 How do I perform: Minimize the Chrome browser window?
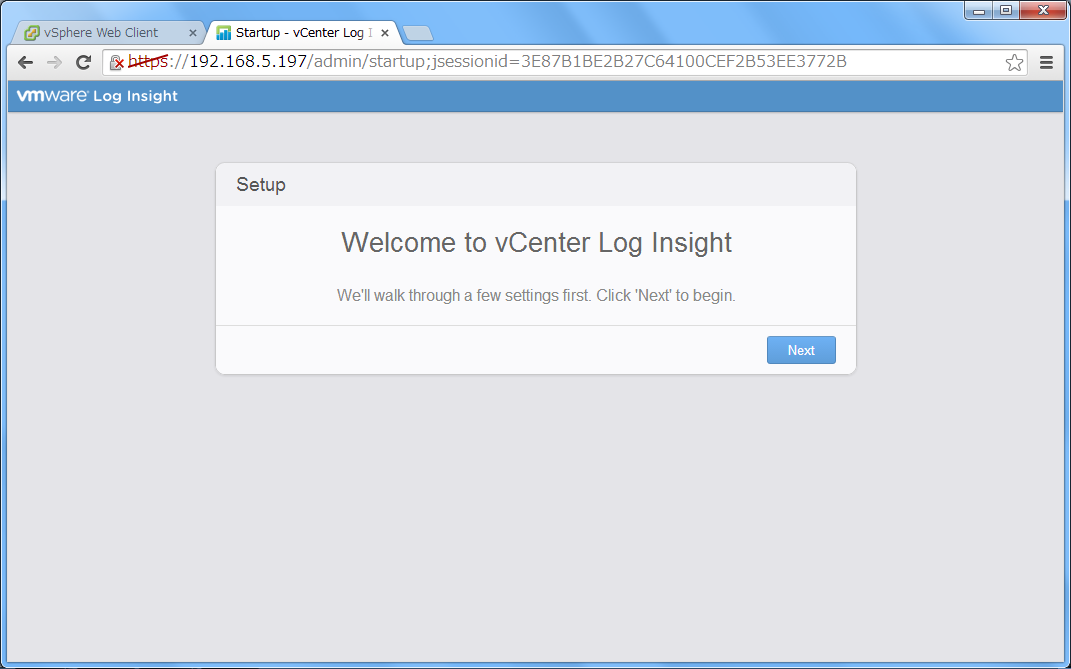coord(979,10)
